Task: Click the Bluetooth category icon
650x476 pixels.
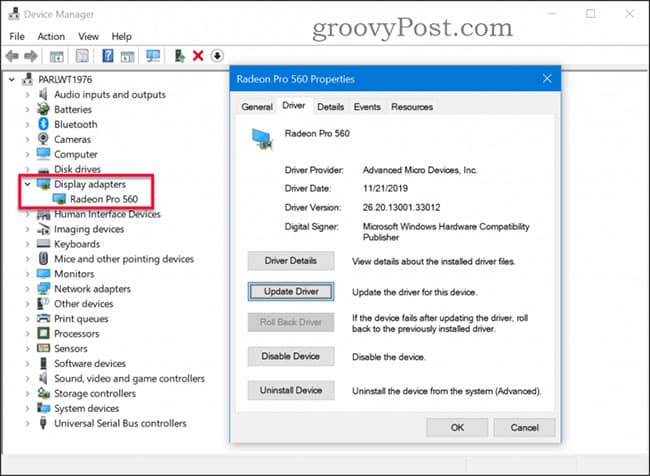Action: (x=43, y=124)
